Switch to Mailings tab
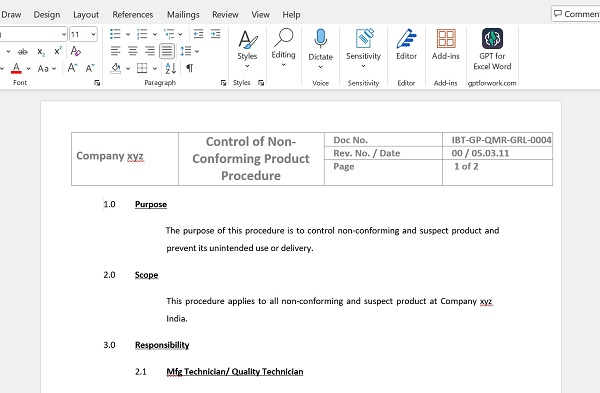 183,15
